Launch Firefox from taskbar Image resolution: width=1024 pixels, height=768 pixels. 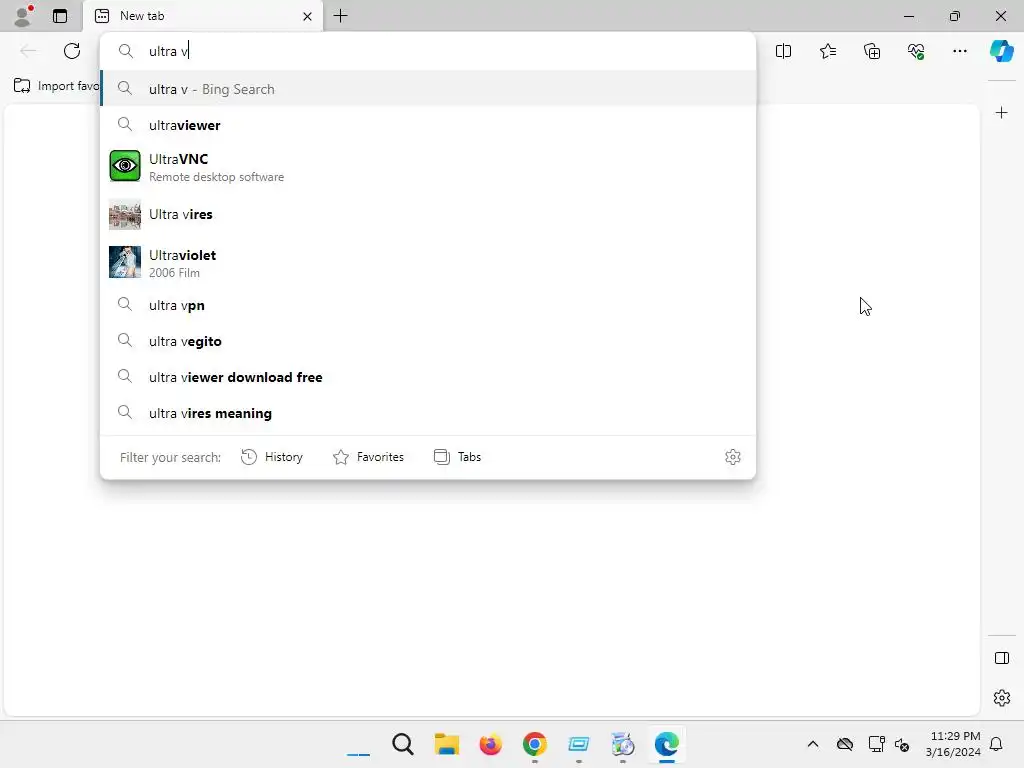(x=490, y=744)
